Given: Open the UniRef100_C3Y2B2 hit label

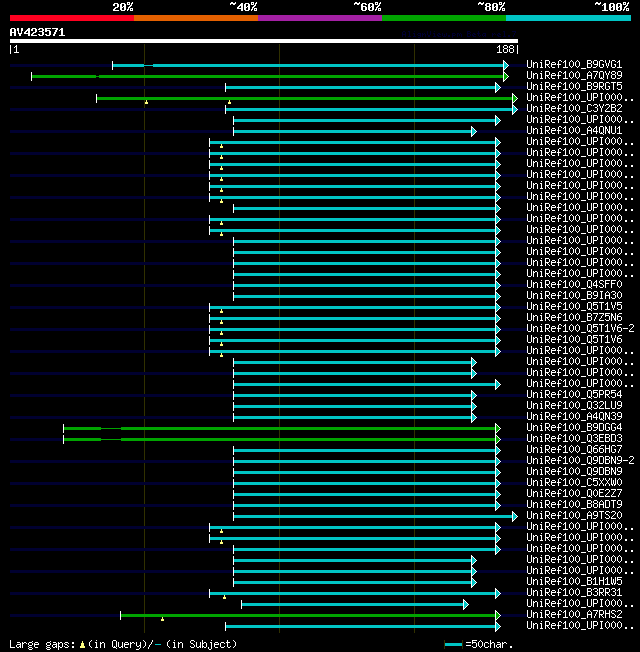Looking at the screenshot, I should (574, 109).
